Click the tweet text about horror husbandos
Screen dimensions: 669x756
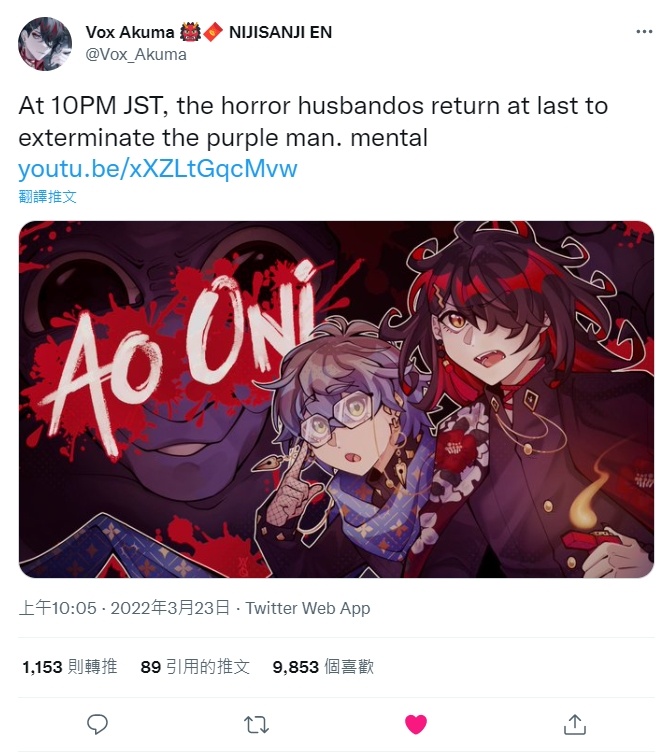313,122
